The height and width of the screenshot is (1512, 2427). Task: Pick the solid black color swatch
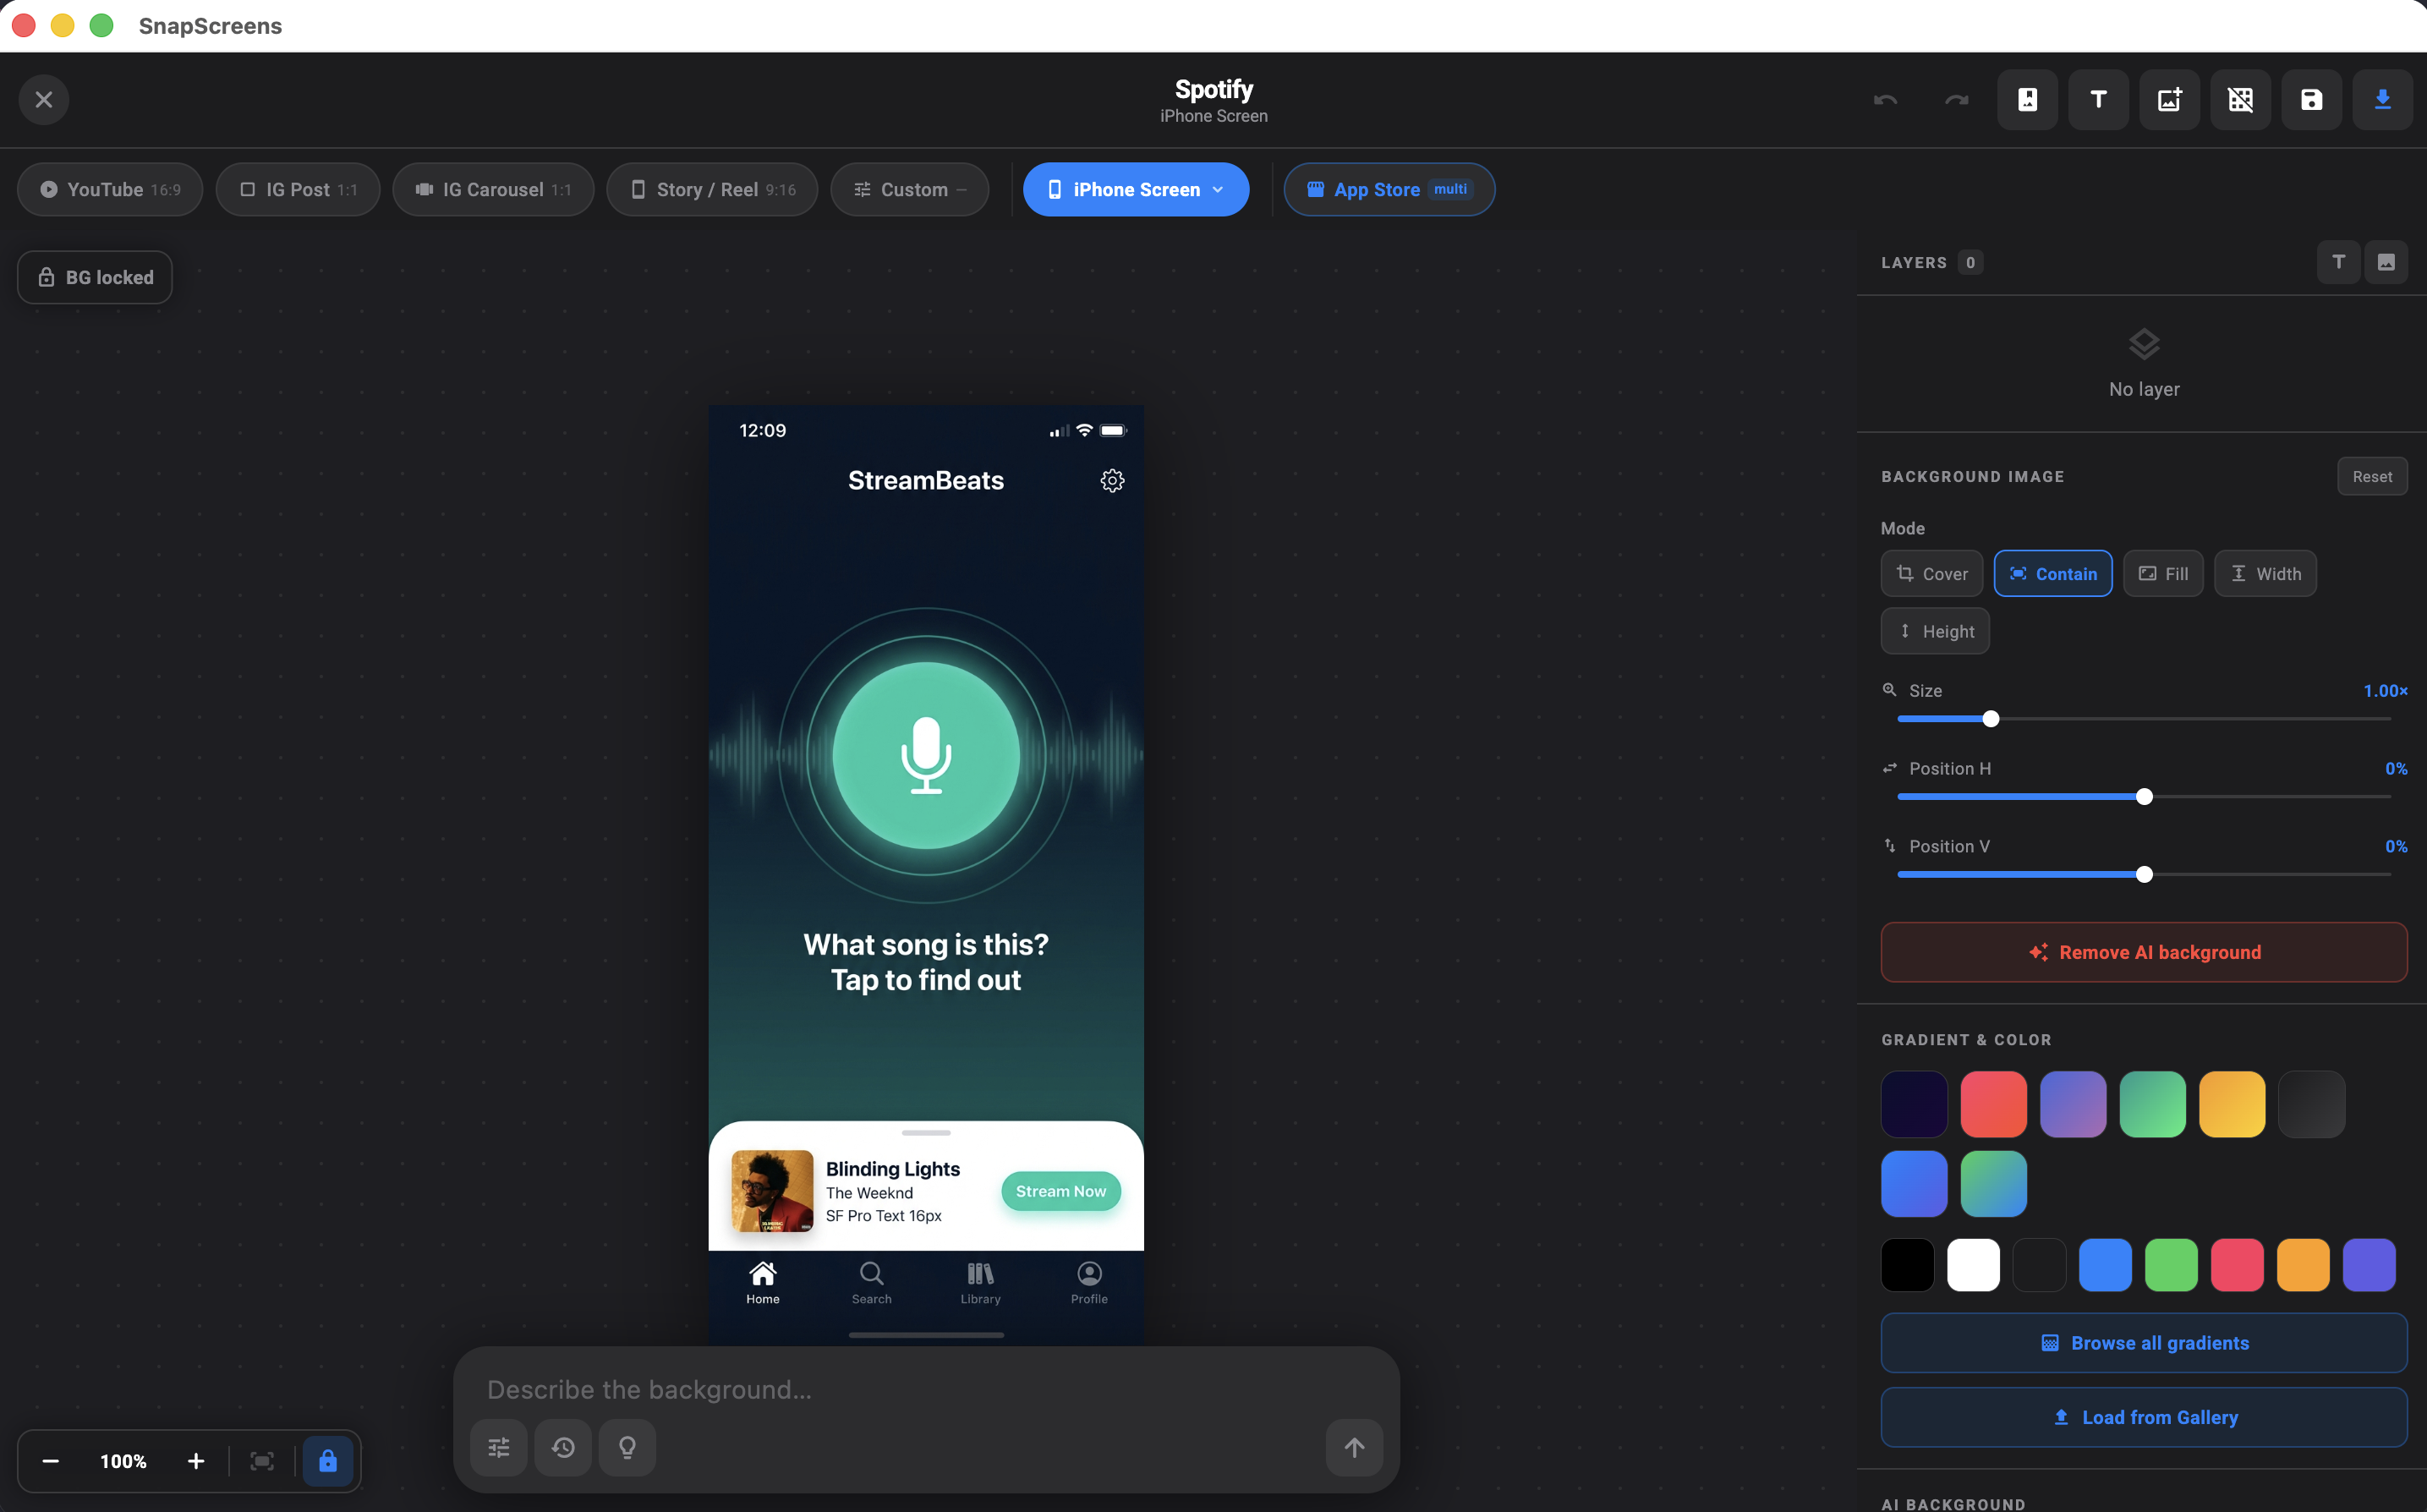tap(1907, 1265)
